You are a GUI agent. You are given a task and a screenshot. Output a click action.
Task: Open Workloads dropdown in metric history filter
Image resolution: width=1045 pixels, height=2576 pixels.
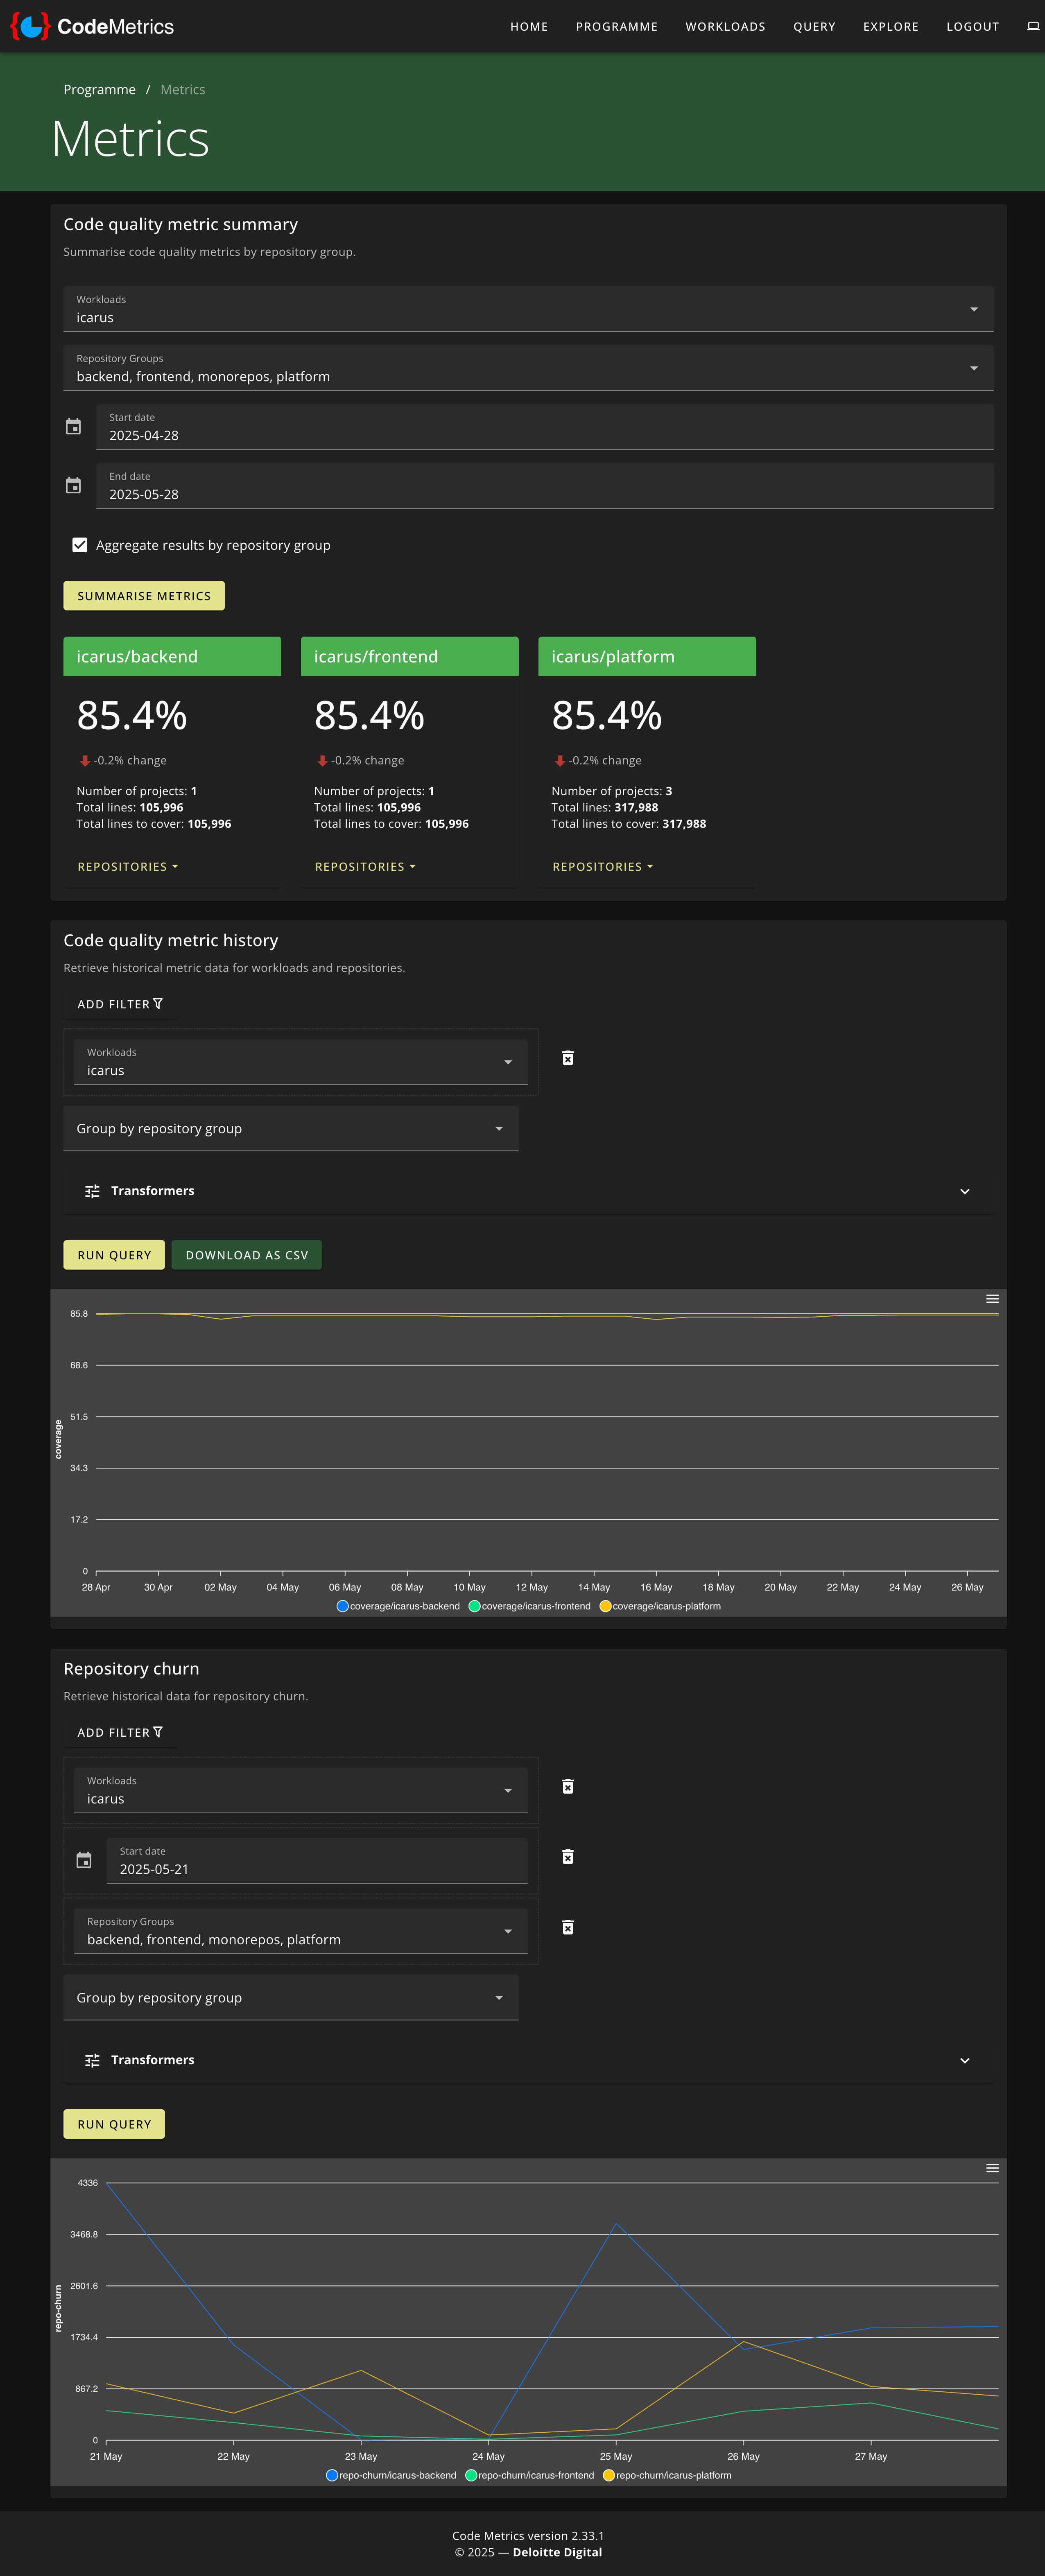pyautogui.click(x=300, y=1062)
